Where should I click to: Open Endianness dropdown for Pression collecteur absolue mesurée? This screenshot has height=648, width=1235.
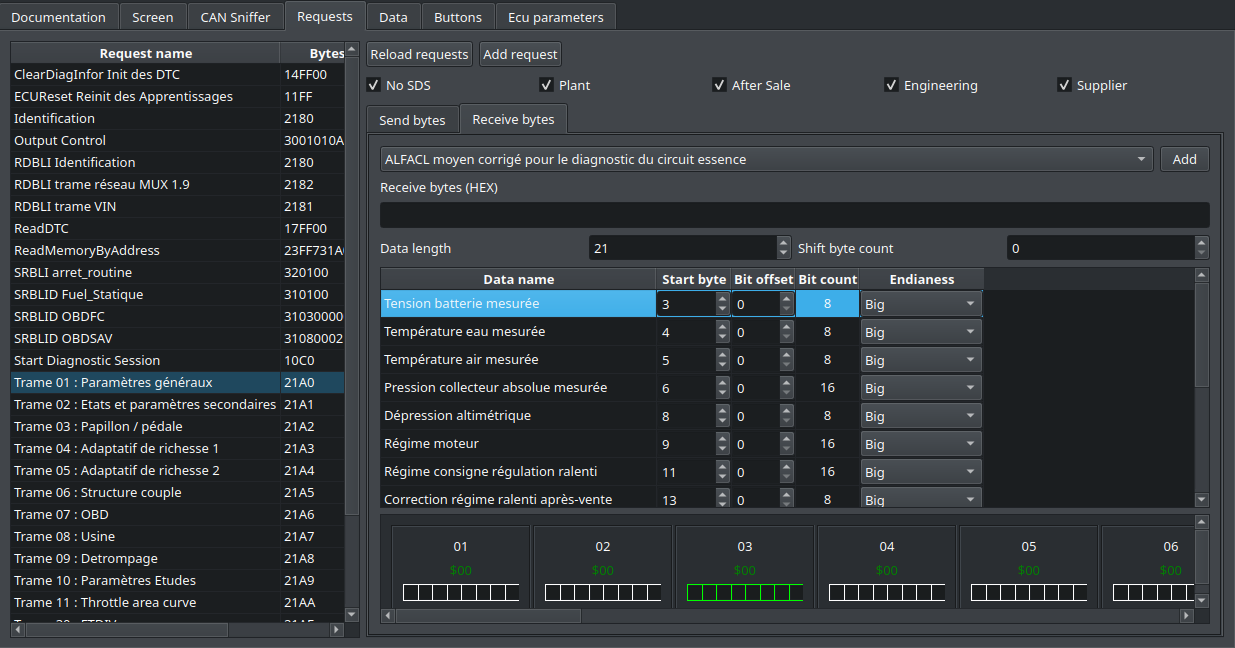(968, 387)
